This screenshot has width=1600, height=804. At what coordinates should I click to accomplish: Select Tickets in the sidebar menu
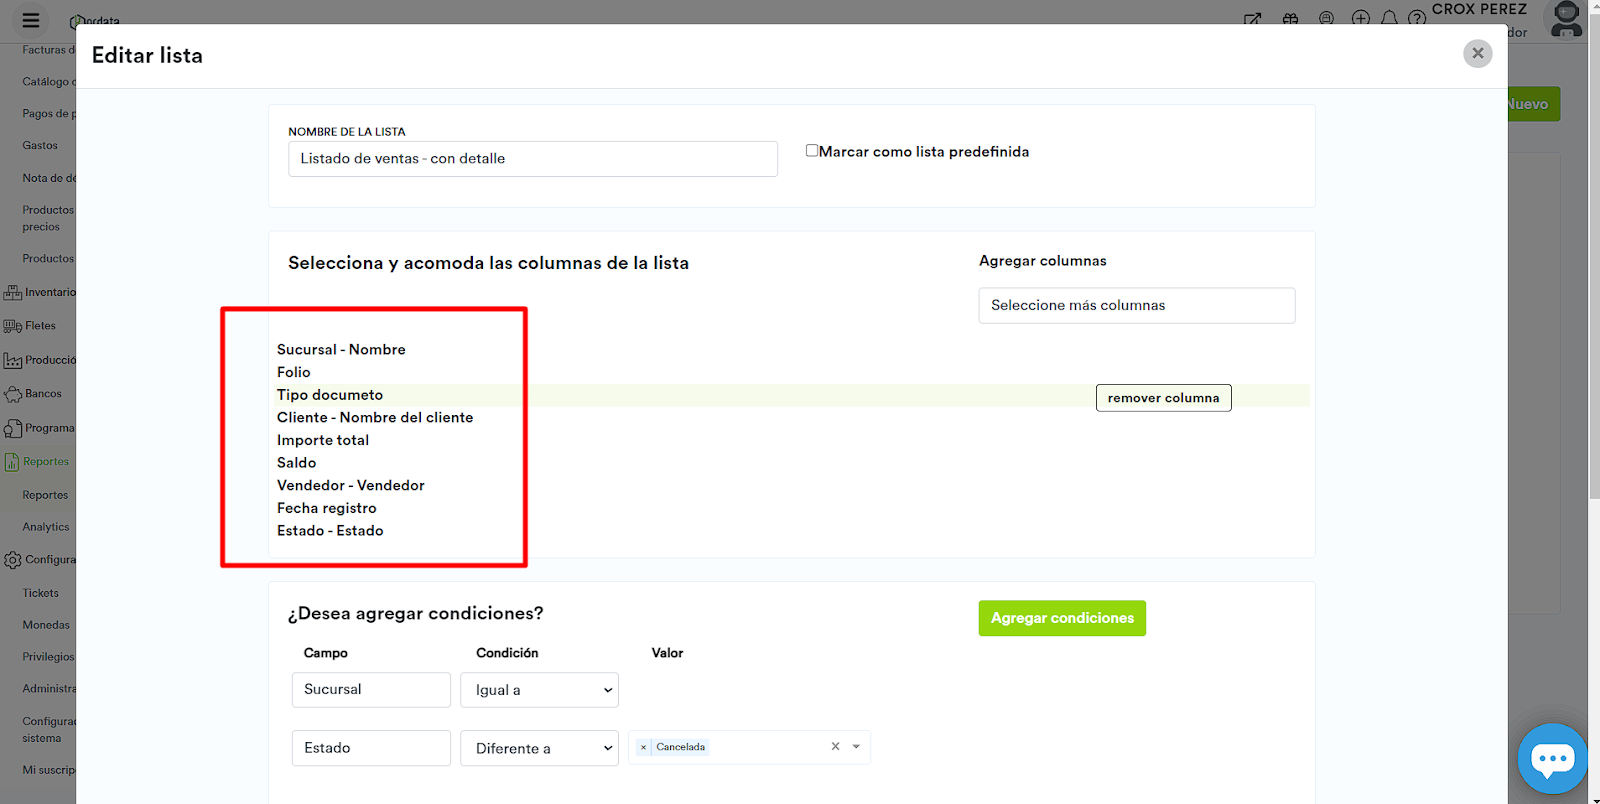click(x=41, y=593)
